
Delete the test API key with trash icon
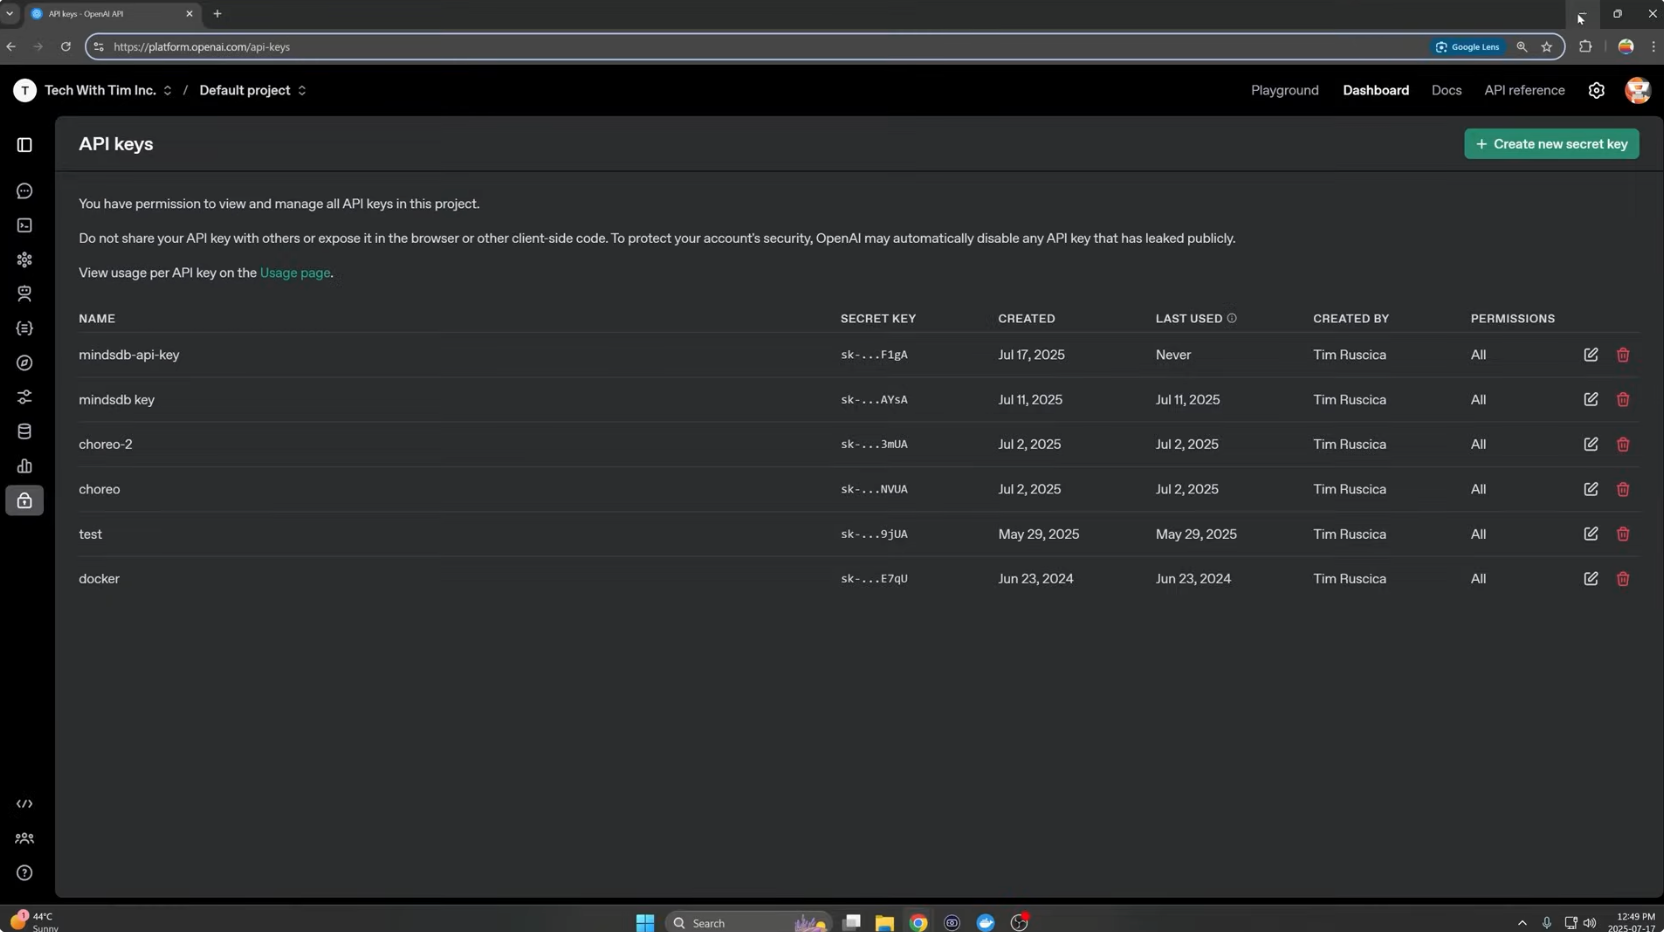(1623, 534)
